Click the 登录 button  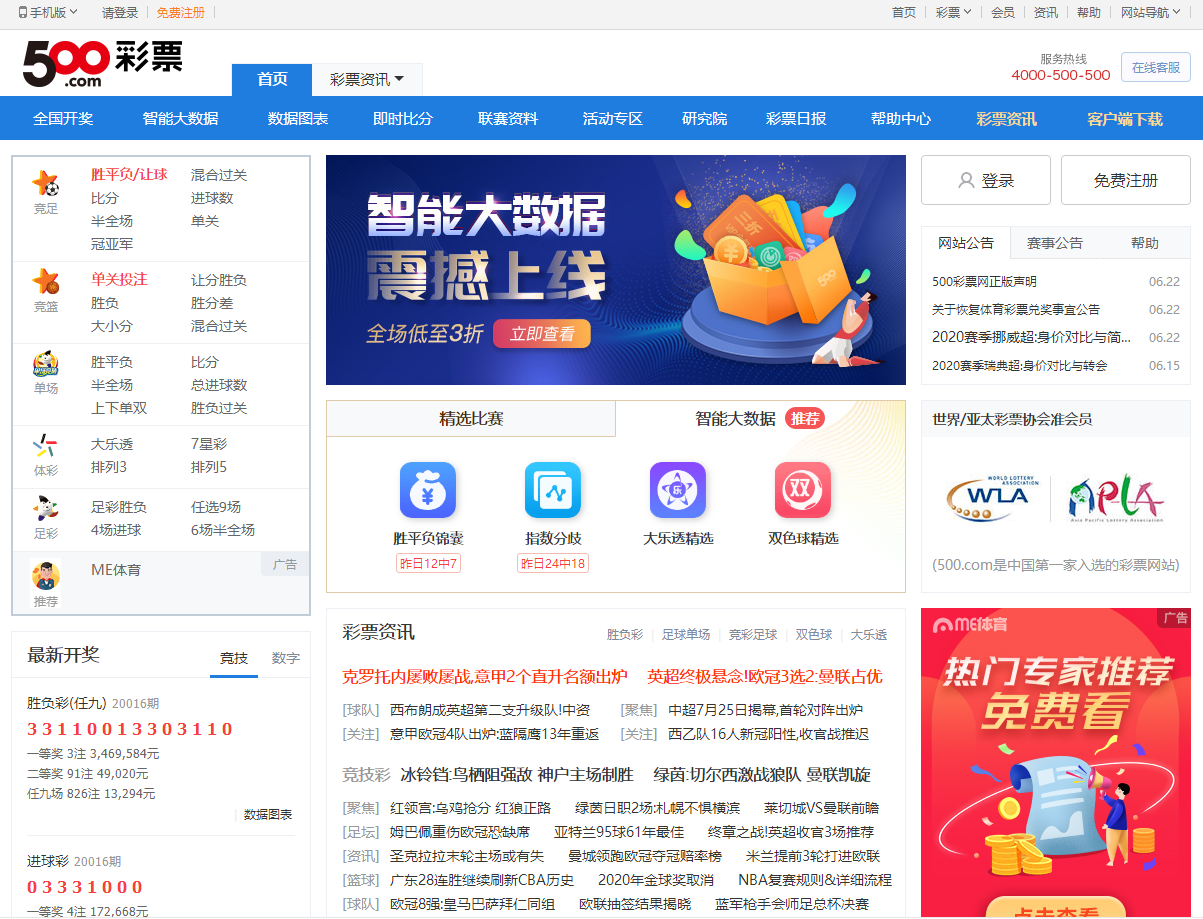tap(986, 180)
